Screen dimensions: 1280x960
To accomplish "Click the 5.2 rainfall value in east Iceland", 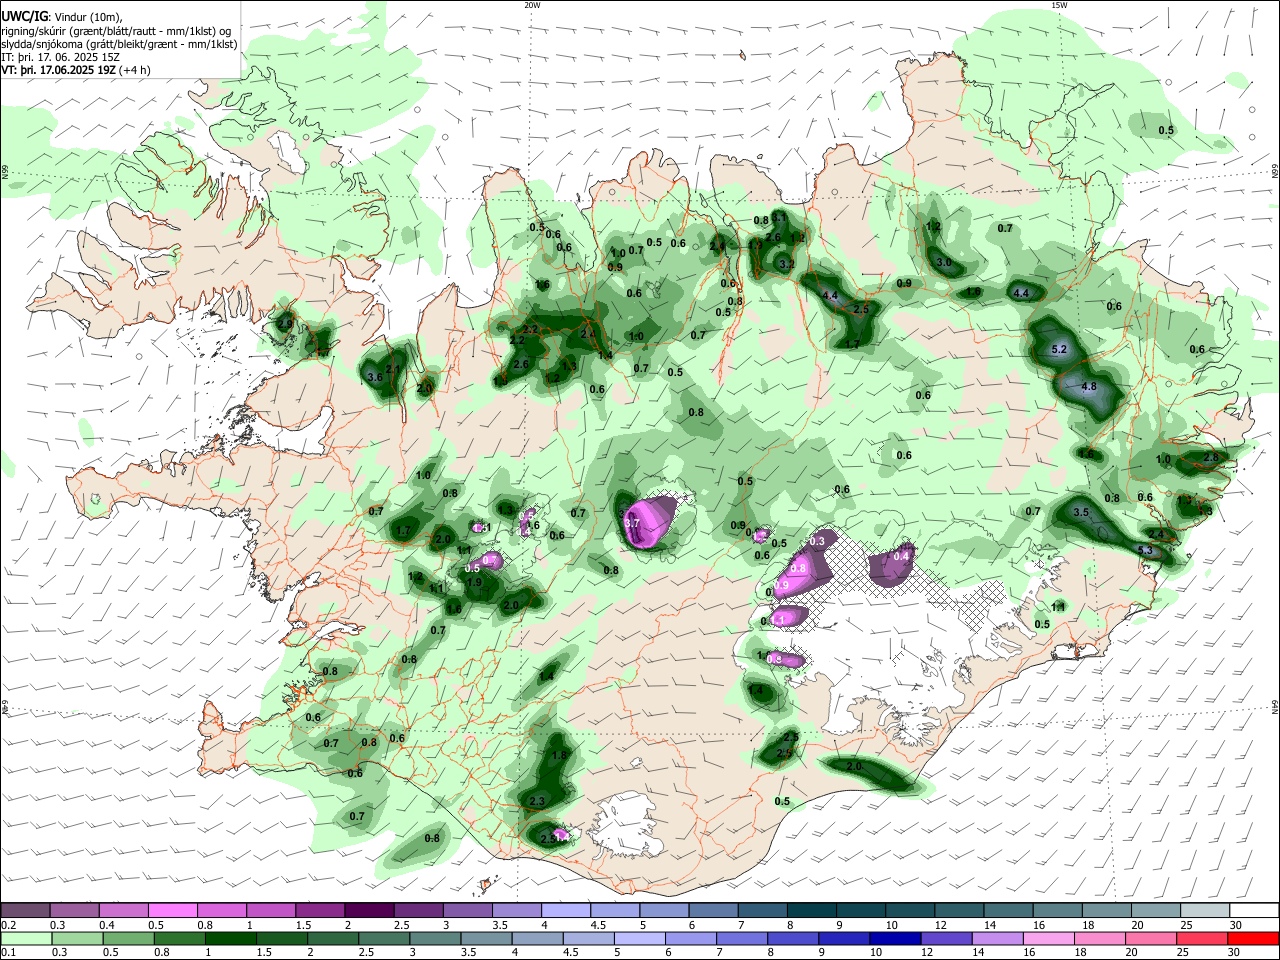I will (1060, 350).
